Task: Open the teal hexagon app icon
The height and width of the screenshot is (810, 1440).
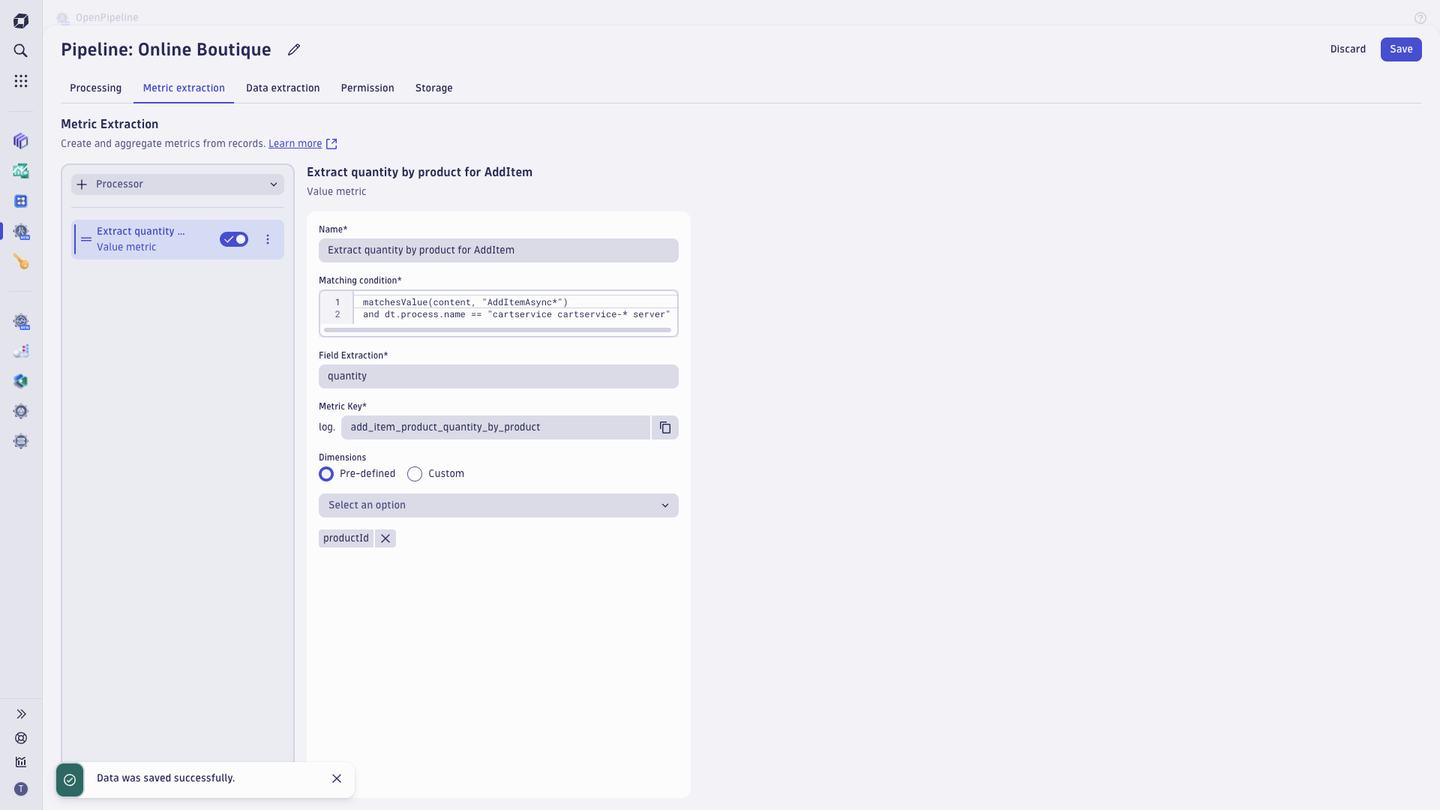Action: [21, 381]
